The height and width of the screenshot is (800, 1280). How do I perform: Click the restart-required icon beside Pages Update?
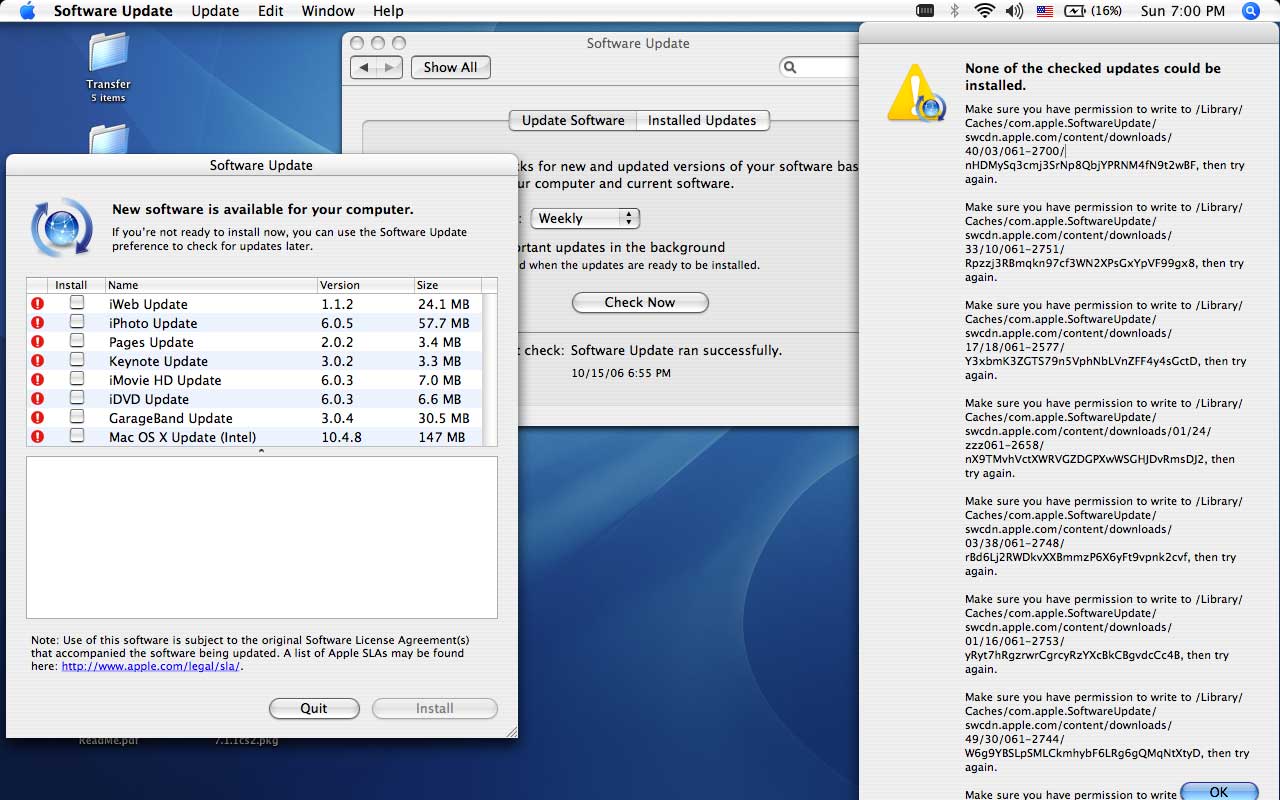pos(38,342)
